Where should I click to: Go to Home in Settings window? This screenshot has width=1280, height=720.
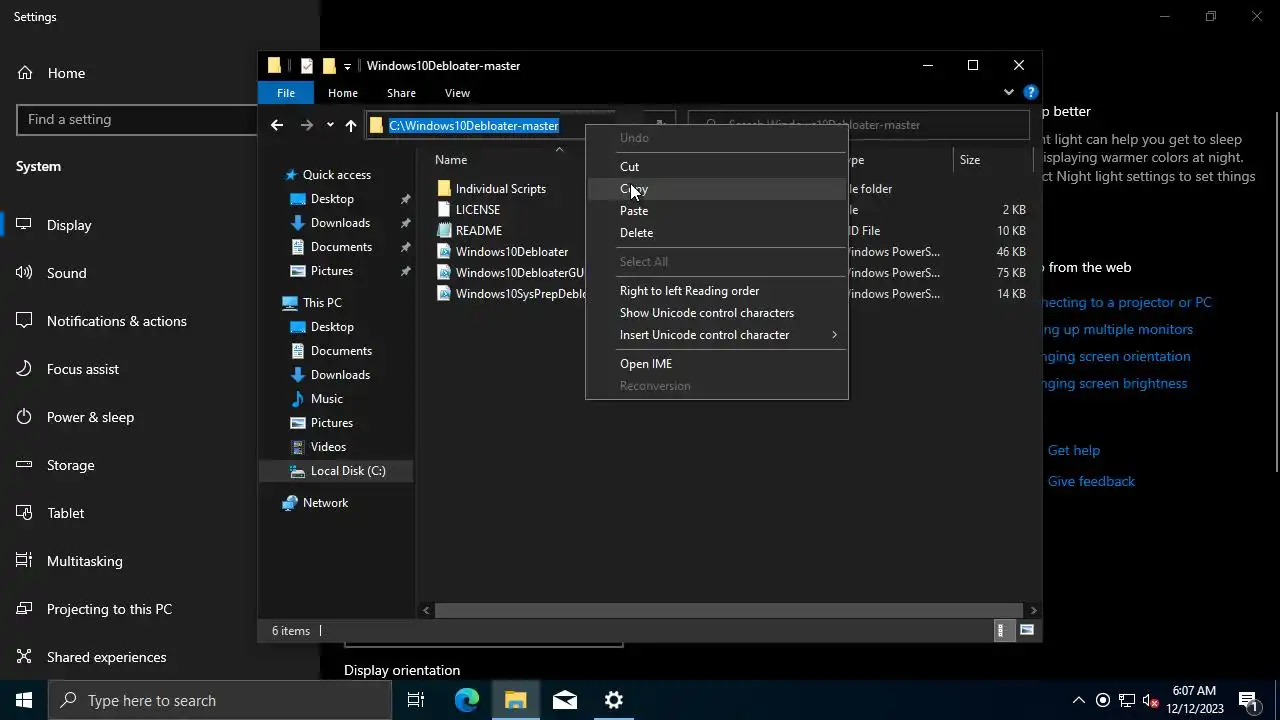click(66, 73)
